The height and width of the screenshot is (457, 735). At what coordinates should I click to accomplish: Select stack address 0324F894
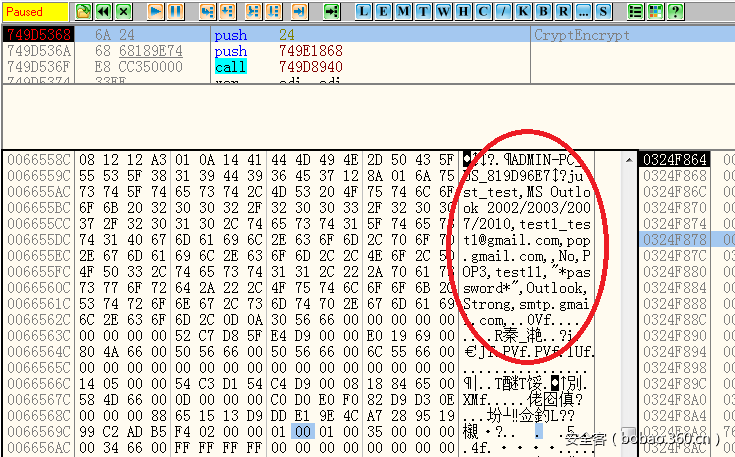pos(674,352)
